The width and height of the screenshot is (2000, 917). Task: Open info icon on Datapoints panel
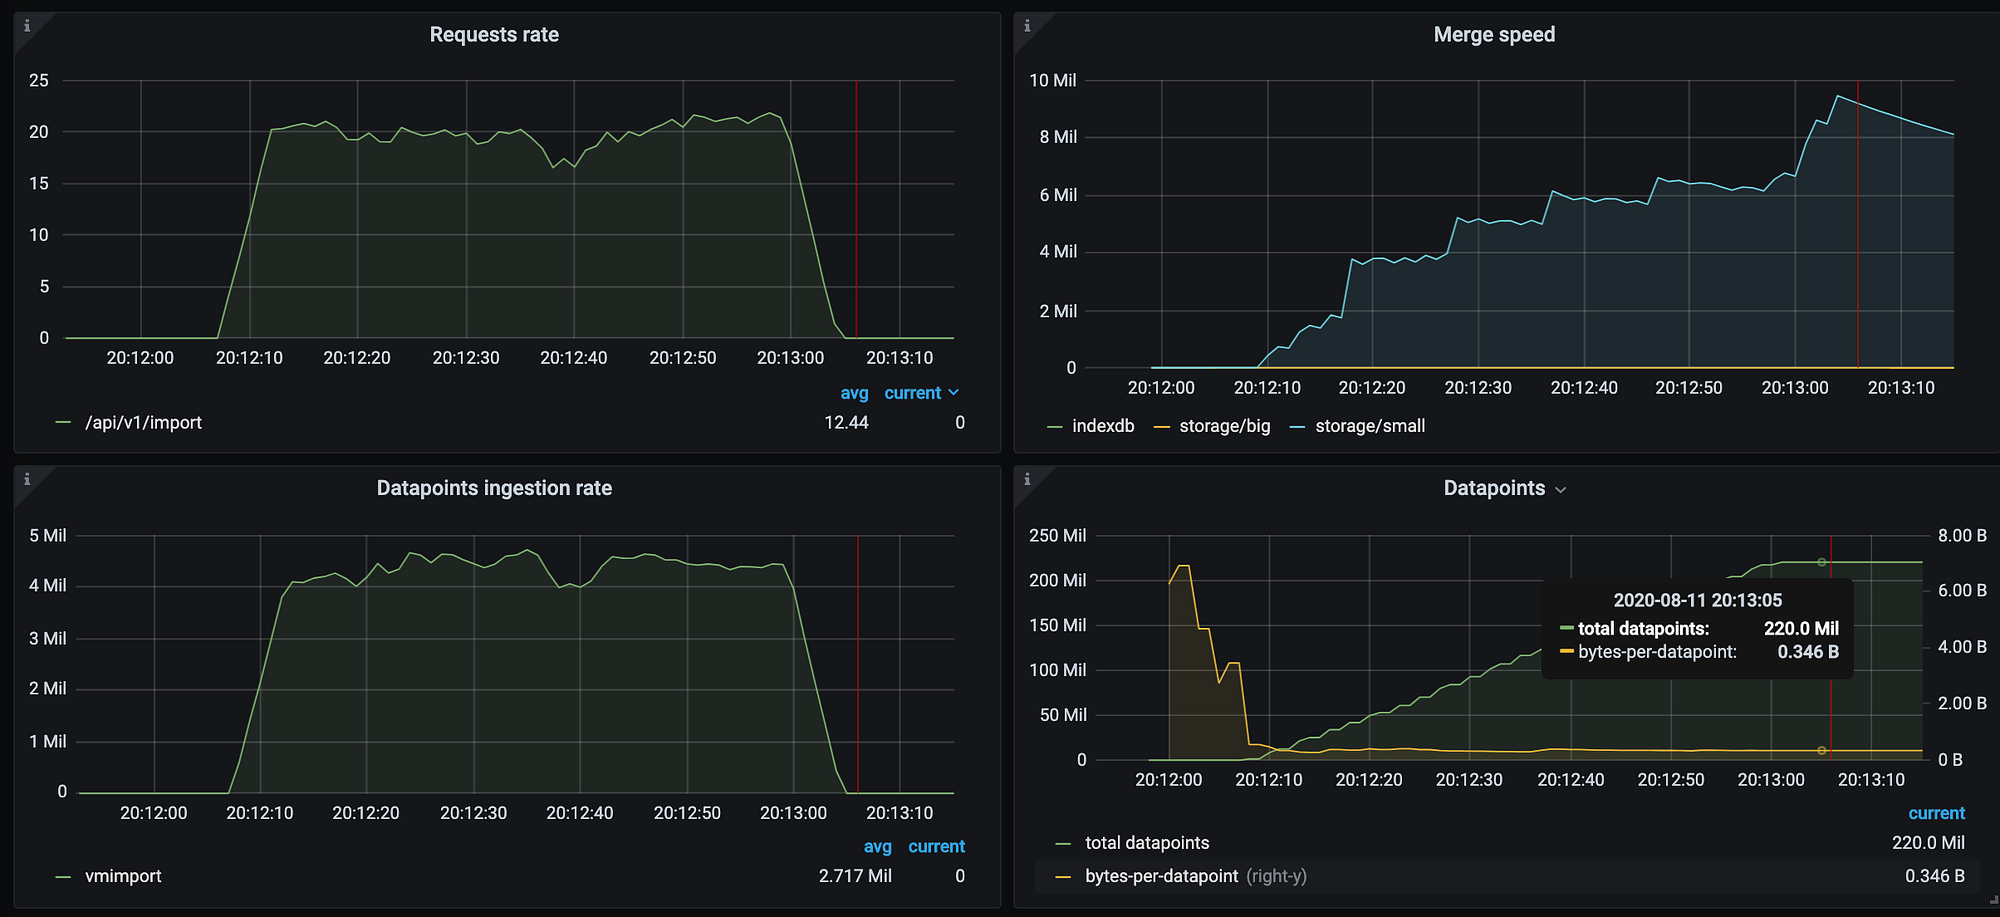[1027, 480]
